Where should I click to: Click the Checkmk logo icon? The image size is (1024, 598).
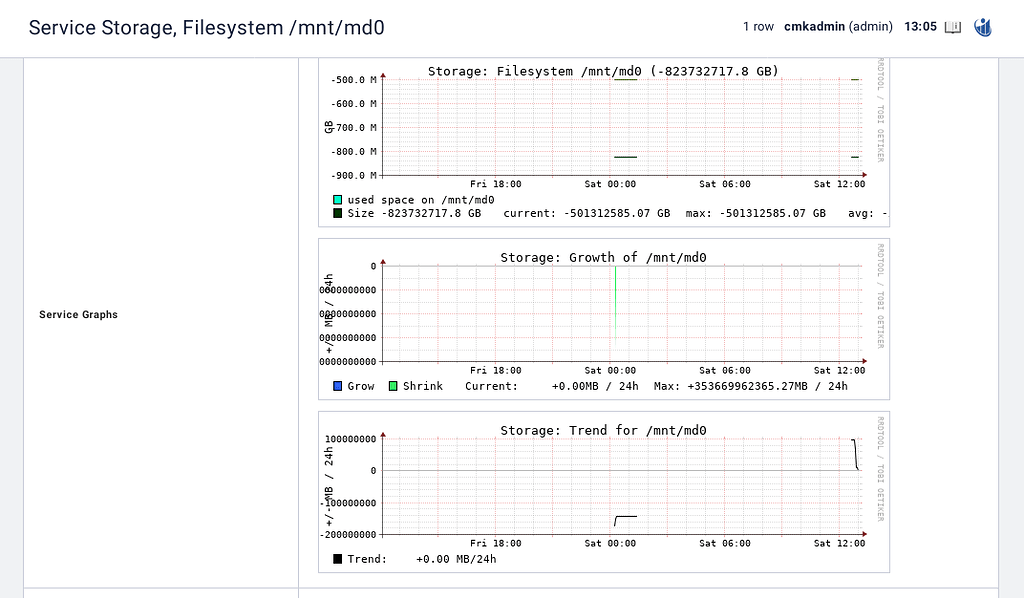(982, 27)
